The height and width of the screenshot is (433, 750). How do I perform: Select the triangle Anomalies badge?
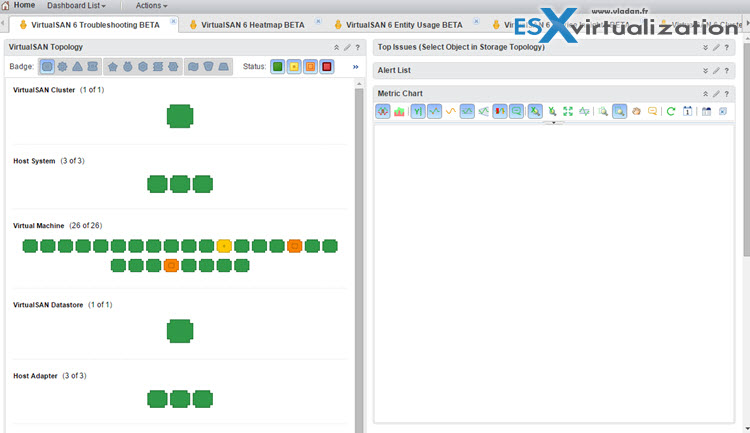point(77,67)
